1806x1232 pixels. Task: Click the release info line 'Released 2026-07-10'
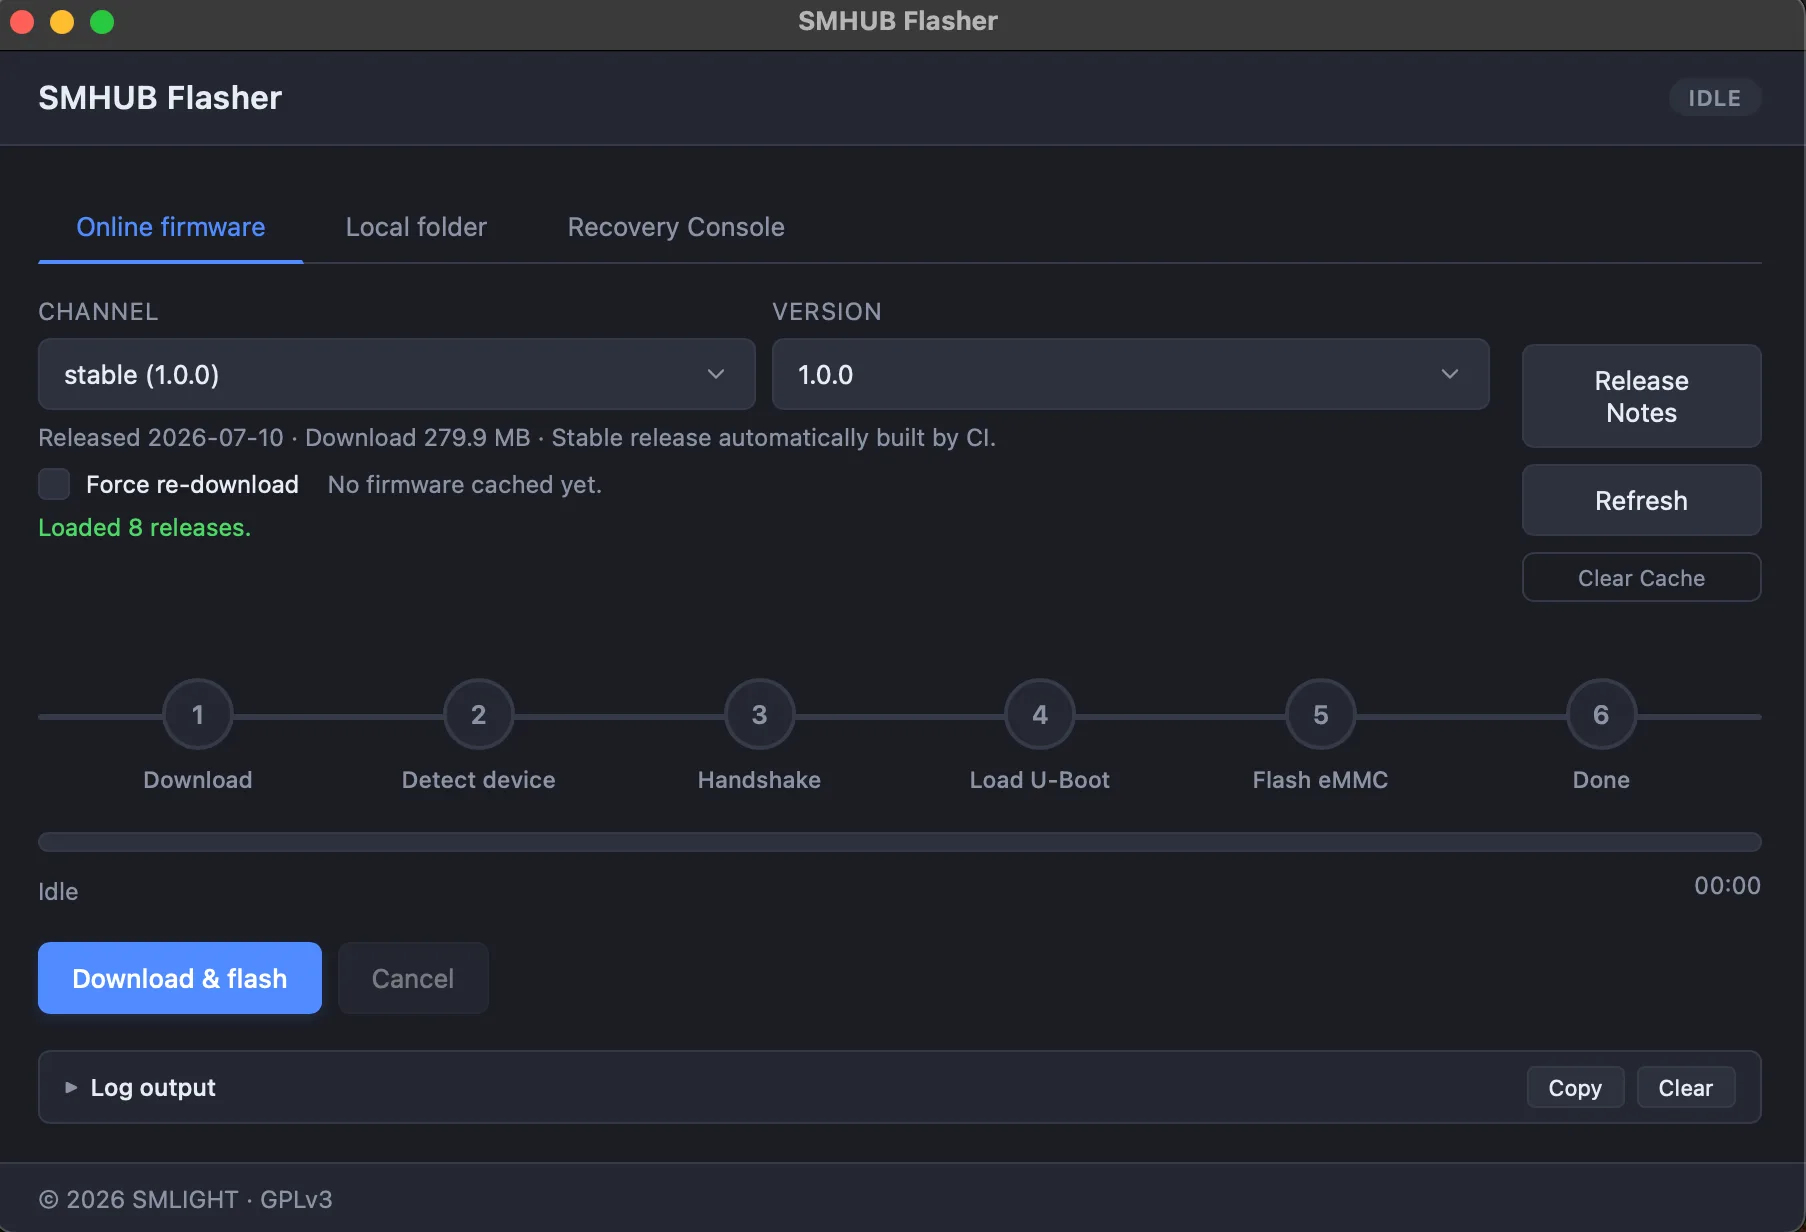point(517,438)
